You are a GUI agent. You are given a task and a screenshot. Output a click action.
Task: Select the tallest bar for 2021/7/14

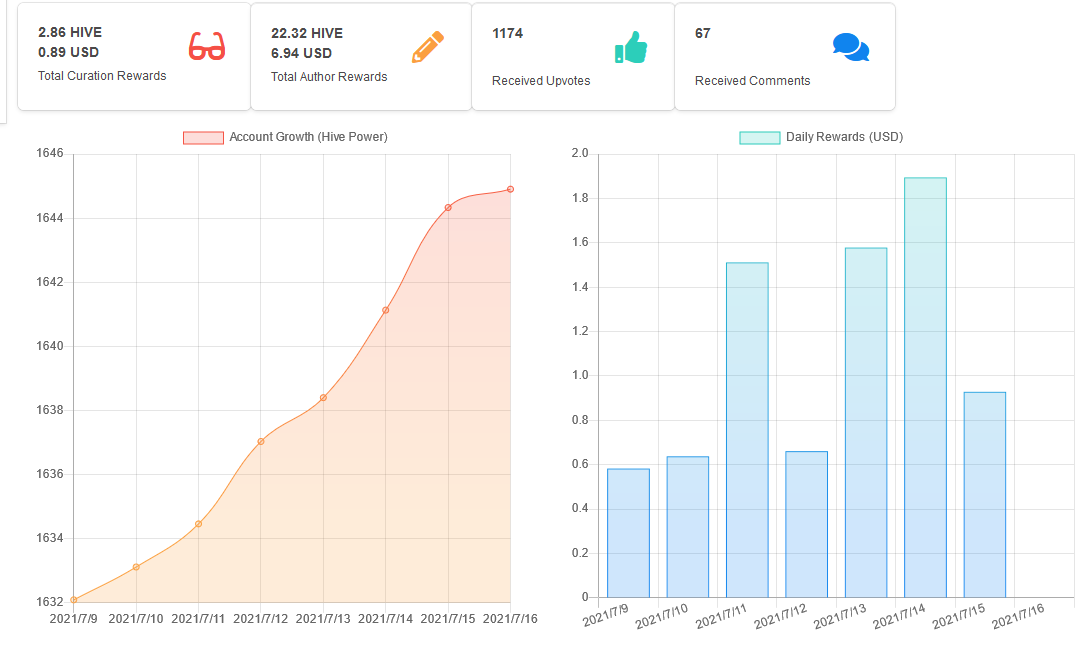926,387
